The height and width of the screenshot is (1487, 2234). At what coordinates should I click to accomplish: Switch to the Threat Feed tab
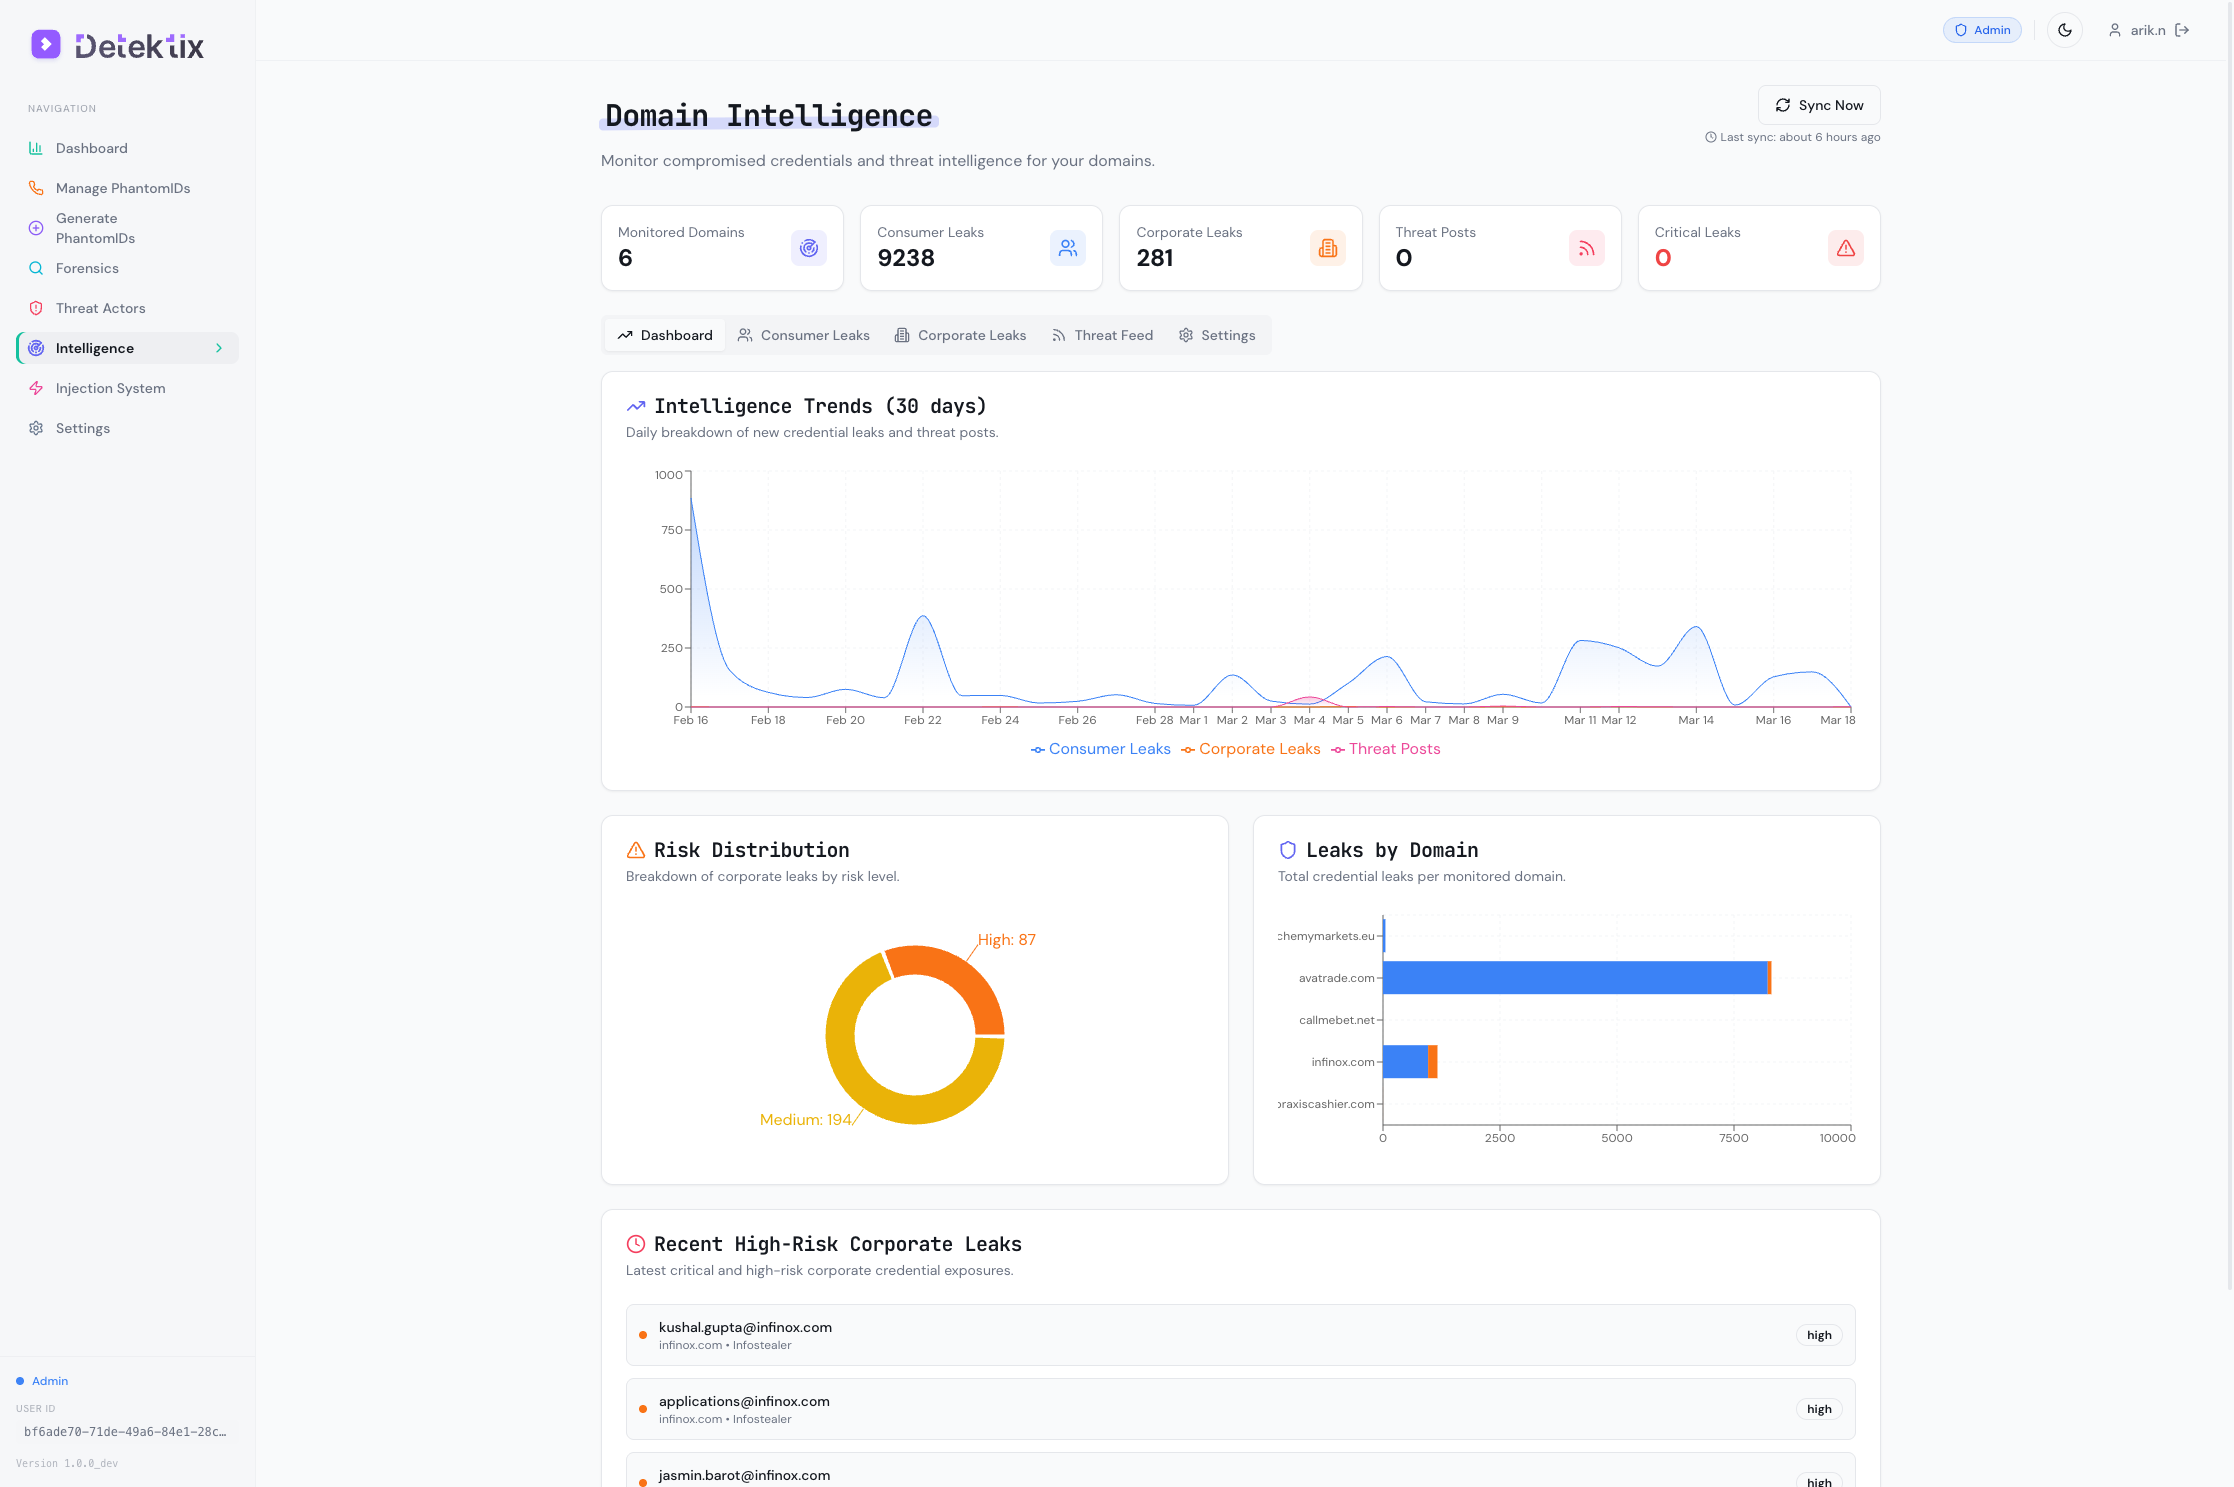[x=1102, y=335]
